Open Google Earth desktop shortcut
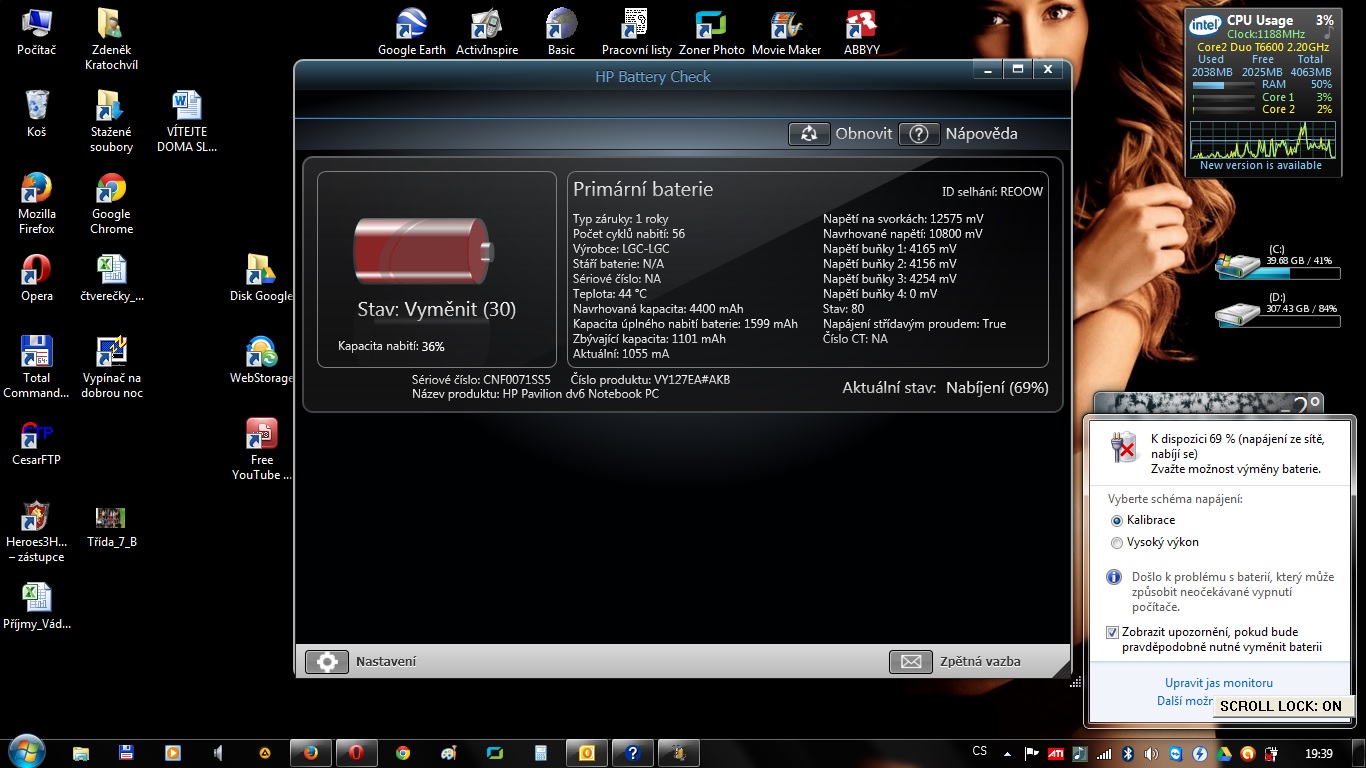 click(412, 32)
